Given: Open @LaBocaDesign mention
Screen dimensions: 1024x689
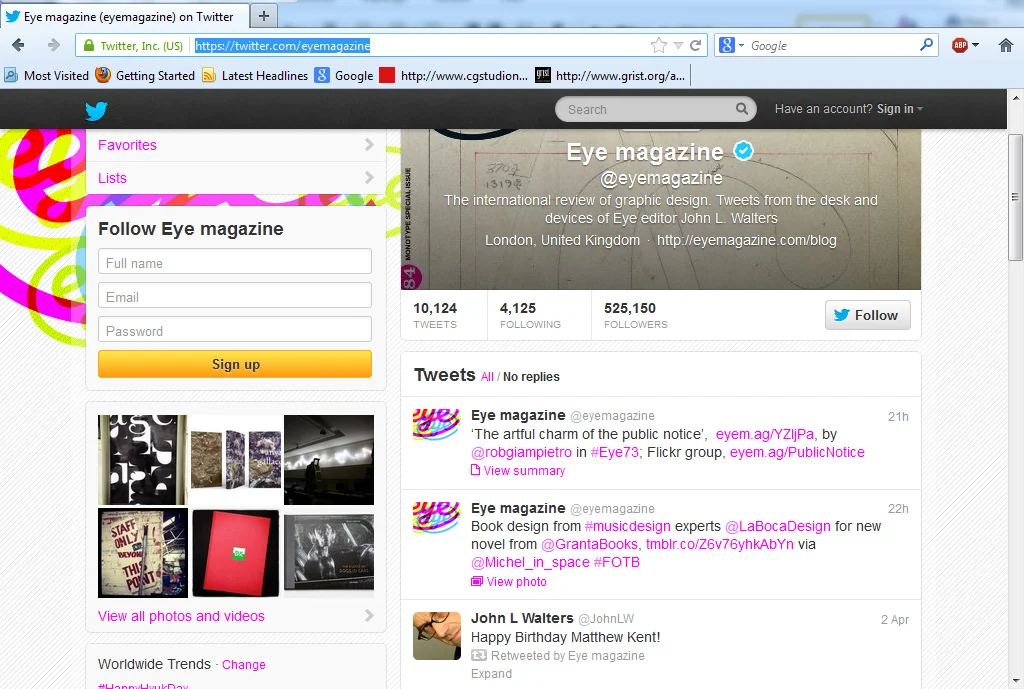Looking at the screenshot, I should (x=778, y=526).
